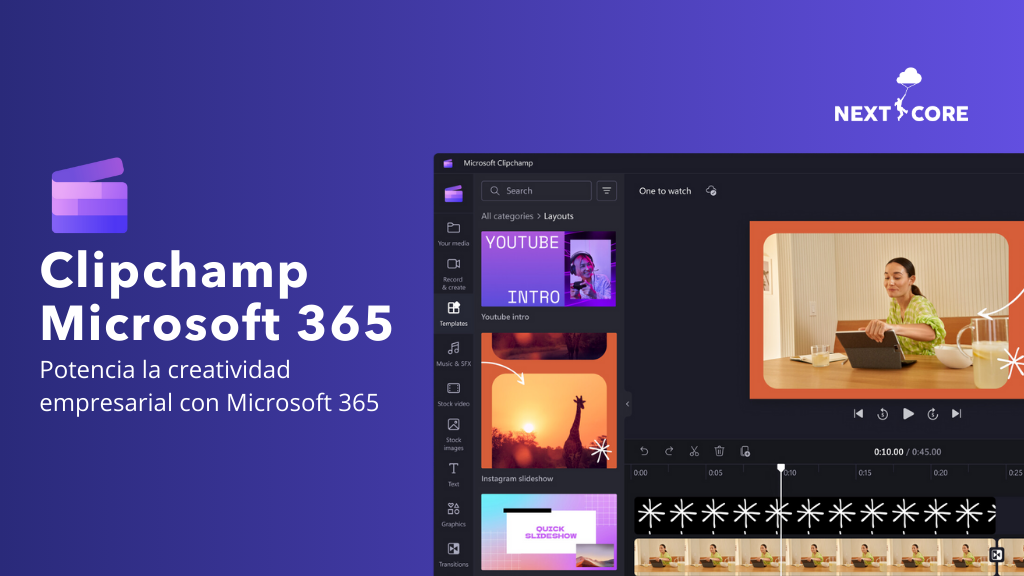The height and width of the screenshot is (576, 1024).
Task: Delete selected clip with trash icon
Action: point(719,451)
